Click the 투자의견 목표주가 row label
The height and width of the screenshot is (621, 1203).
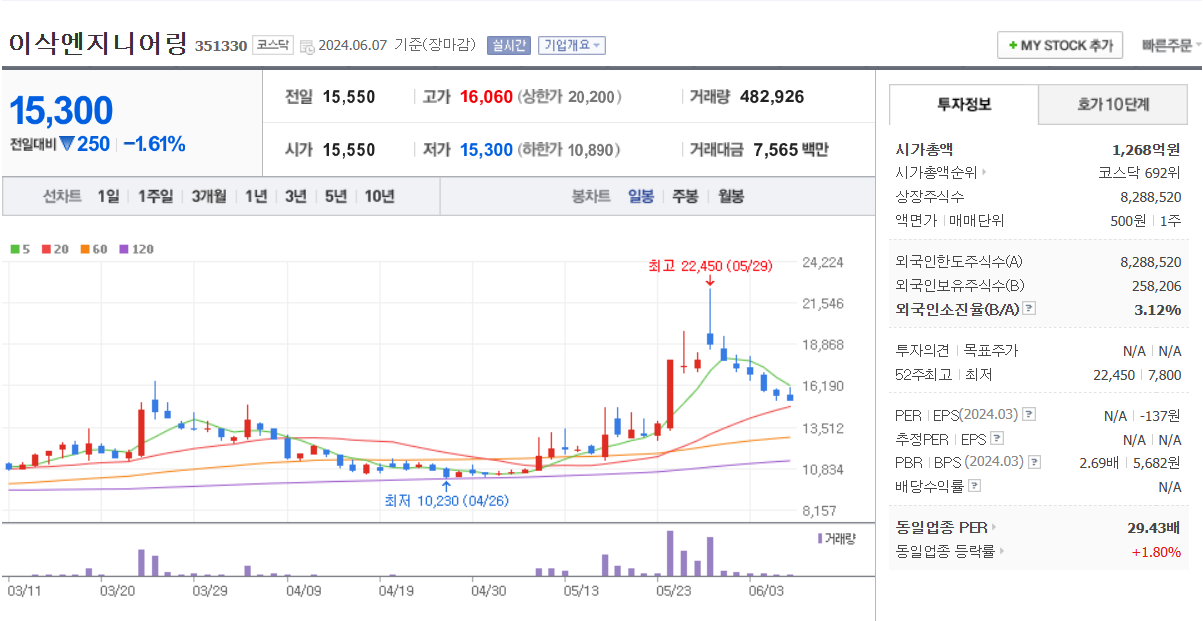point(956,351)
